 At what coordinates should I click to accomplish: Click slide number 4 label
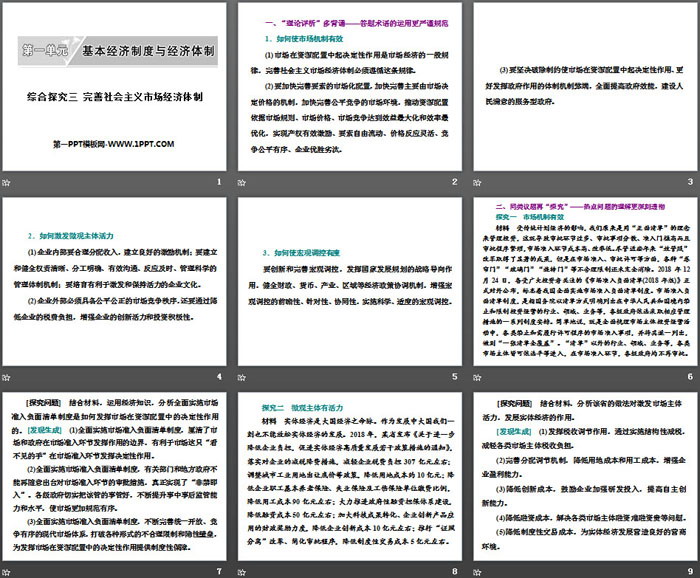coord(219,377)
